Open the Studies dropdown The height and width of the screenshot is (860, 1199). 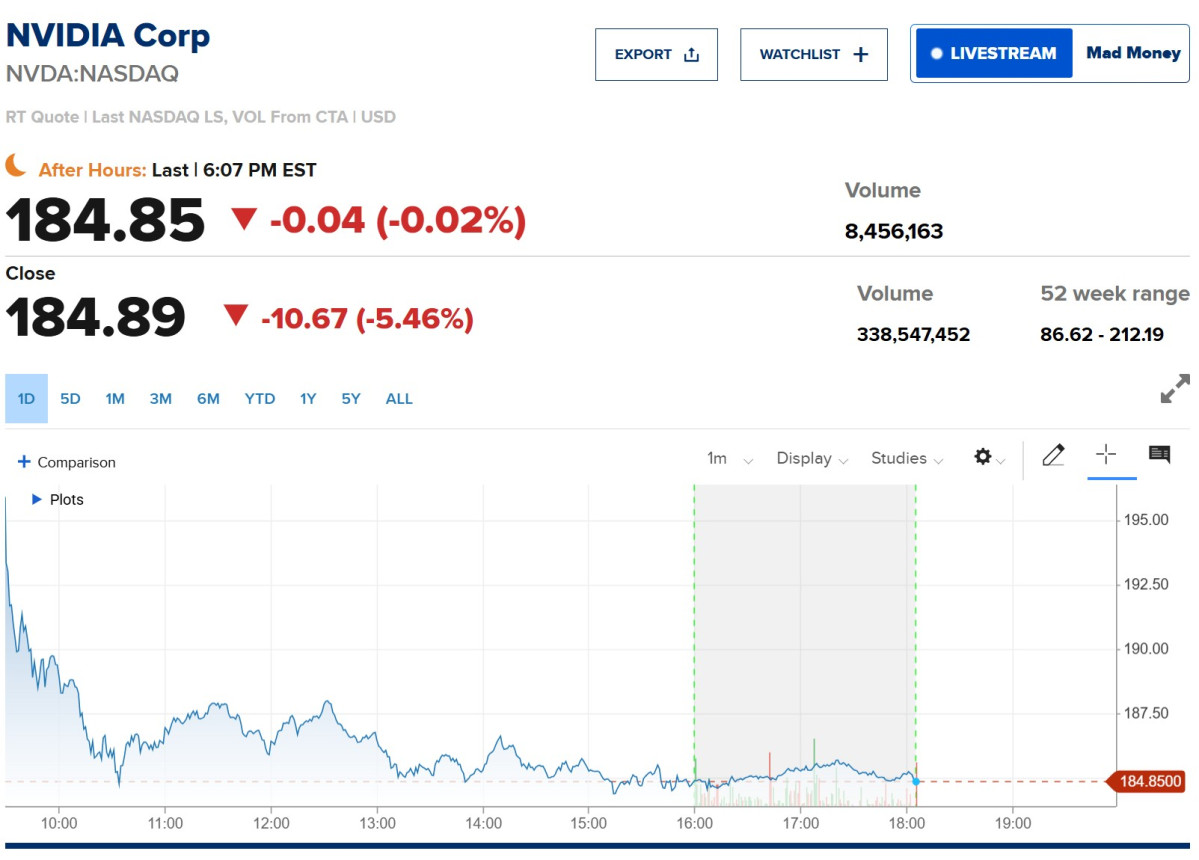(907, 458)
